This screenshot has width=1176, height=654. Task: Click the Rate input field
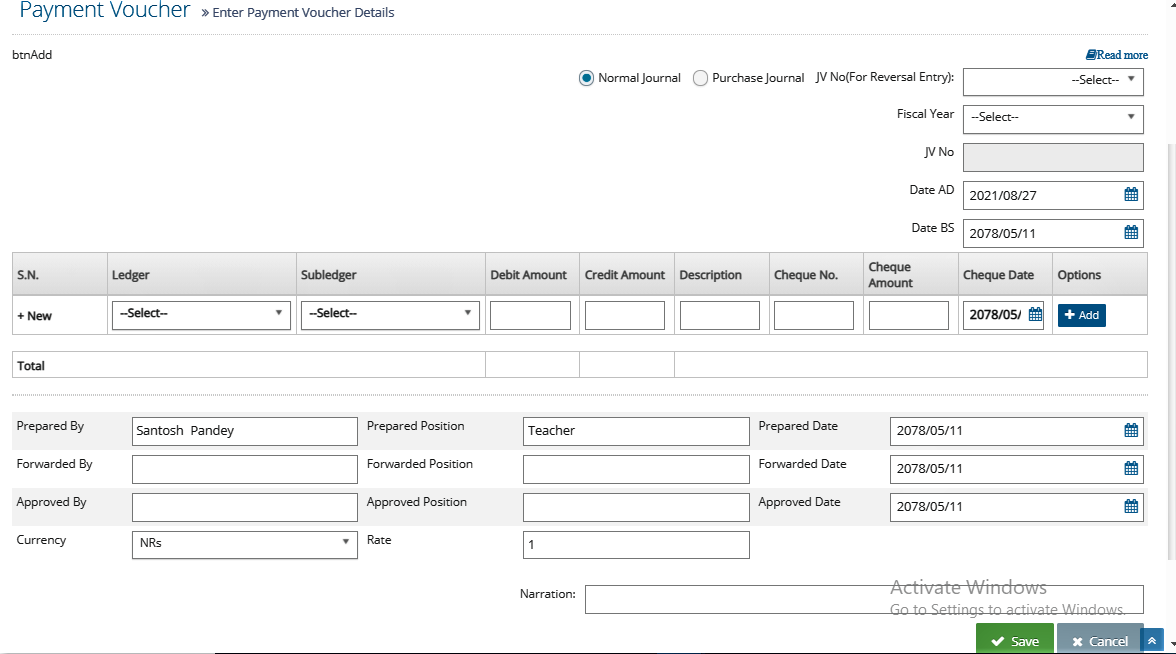[636, 544]
